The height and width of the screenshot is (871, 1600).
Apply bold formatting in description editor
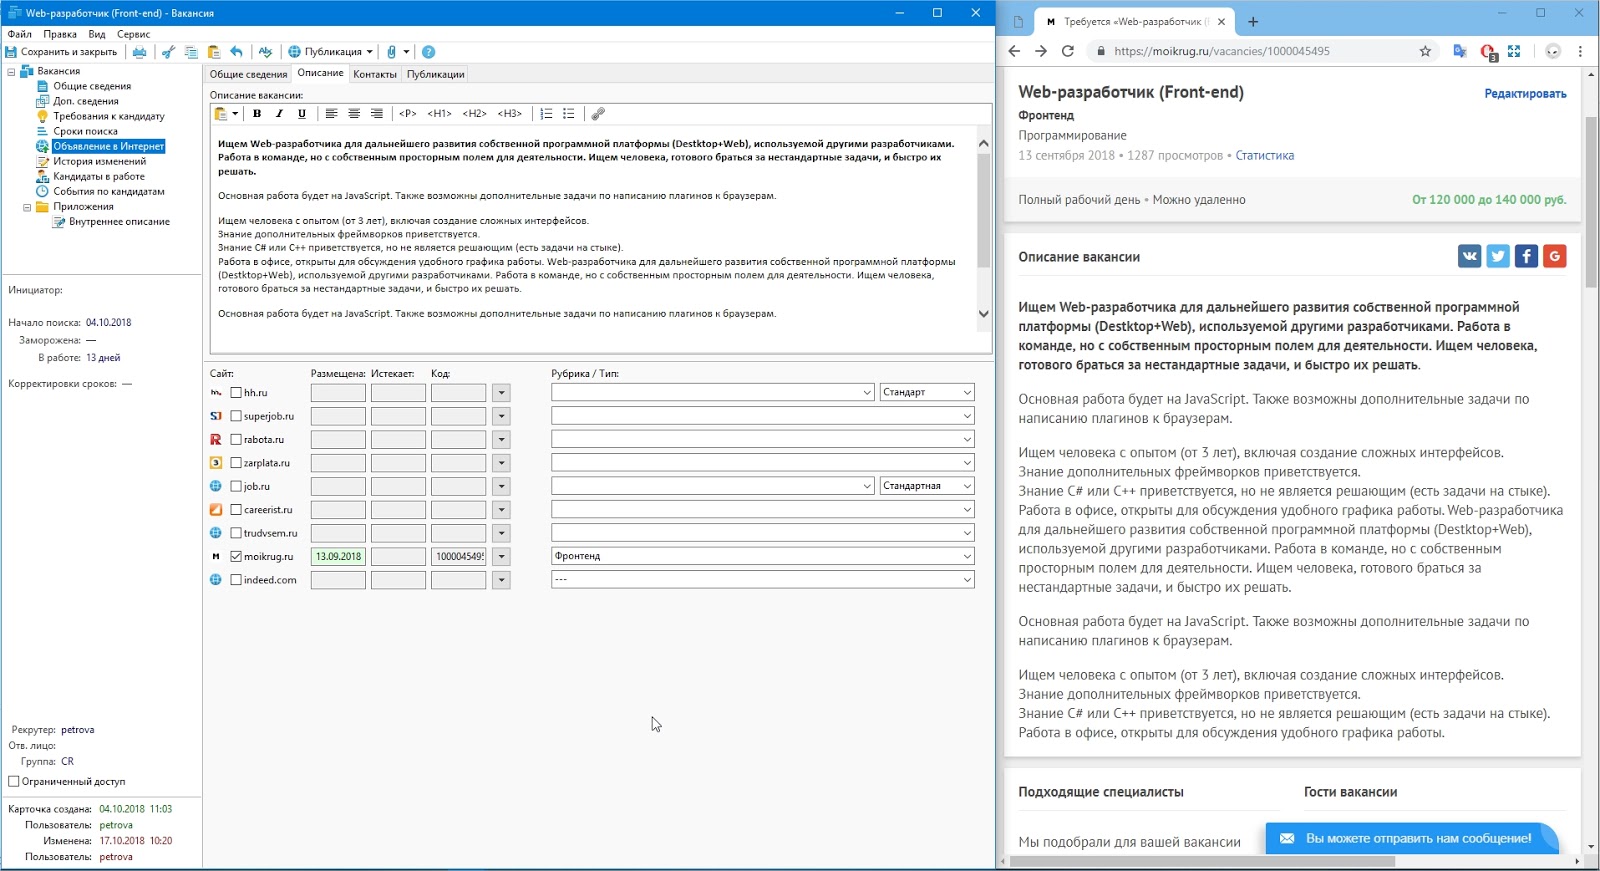(x=257, y=114)
